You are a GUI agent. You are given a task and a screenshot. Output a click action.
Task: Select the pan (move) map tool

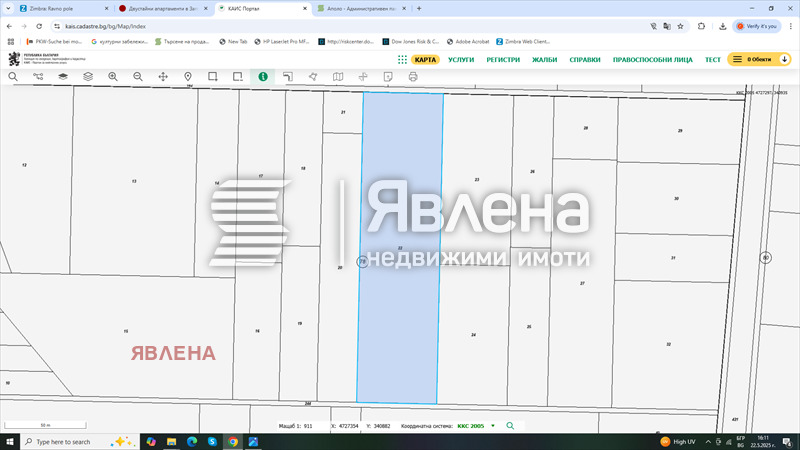point(163,76)
